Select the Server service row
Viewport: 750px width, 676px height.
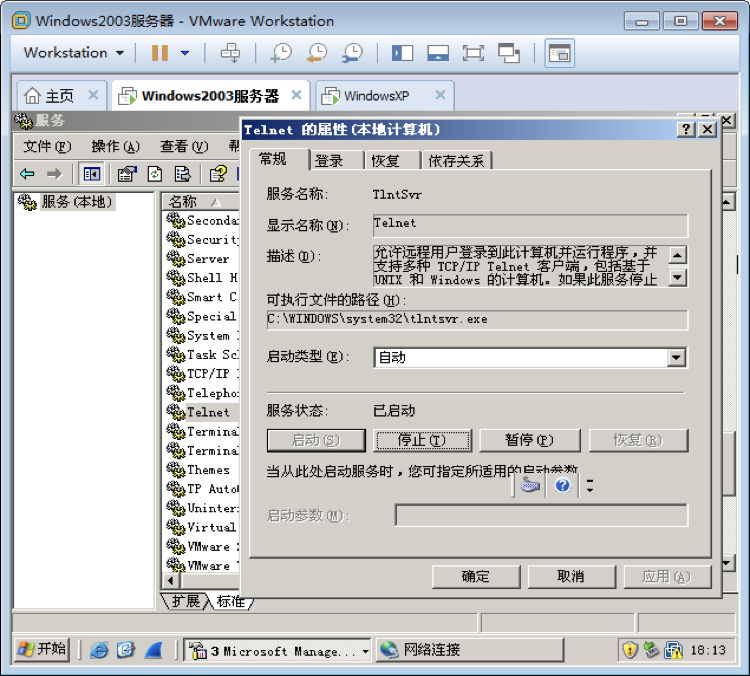[x=202, y=259]
